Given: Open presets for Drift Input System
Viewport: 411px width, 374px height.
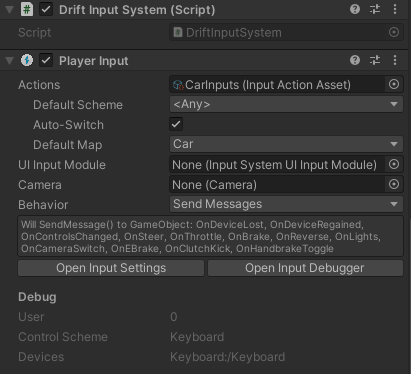Looking at the screenshot, I should 375,9.
